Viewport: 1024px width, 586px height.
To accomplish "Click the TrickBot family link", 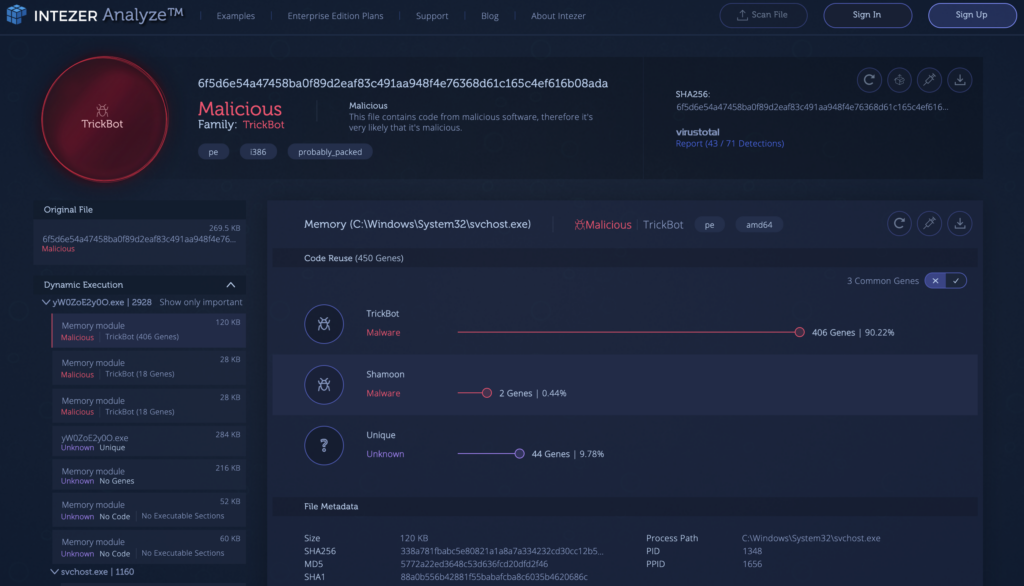I will pos(263,124).
